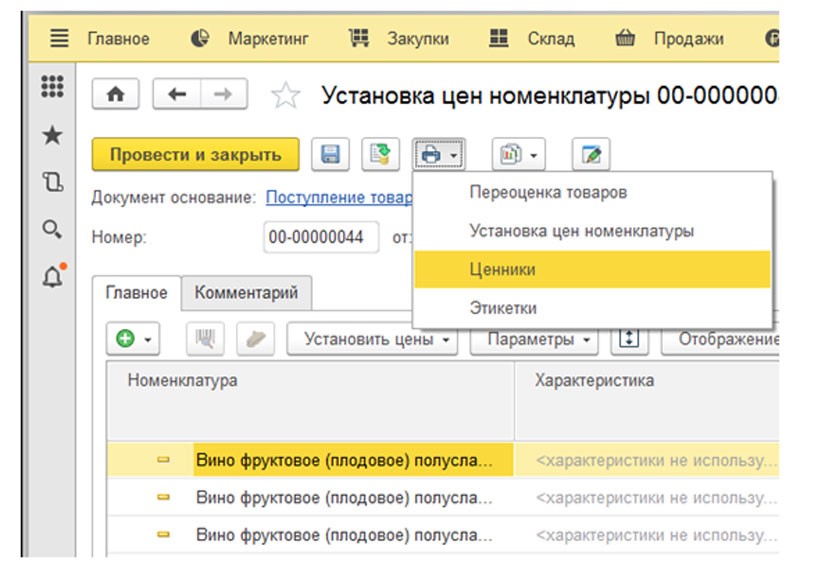
Task: Open the 'Параметры' dropdown
Action: 541,339
